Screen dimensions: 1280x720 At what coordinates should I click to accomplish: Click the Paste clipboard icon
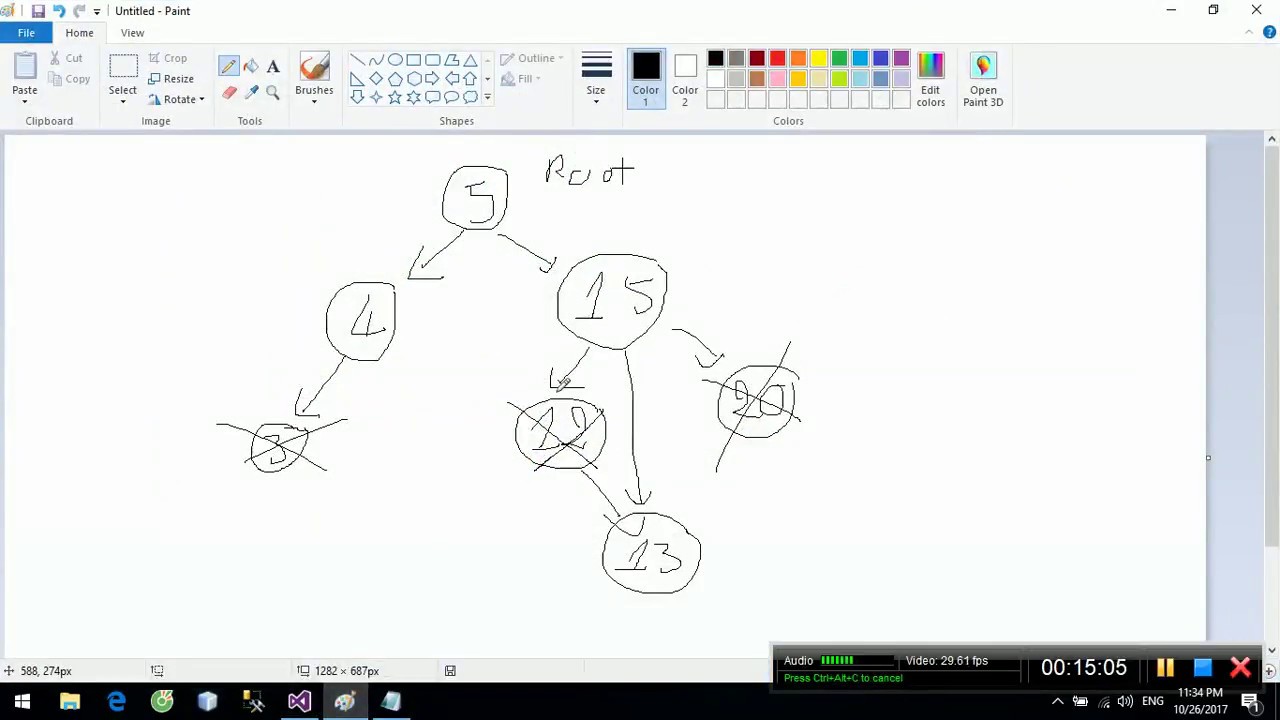[25, 66]
